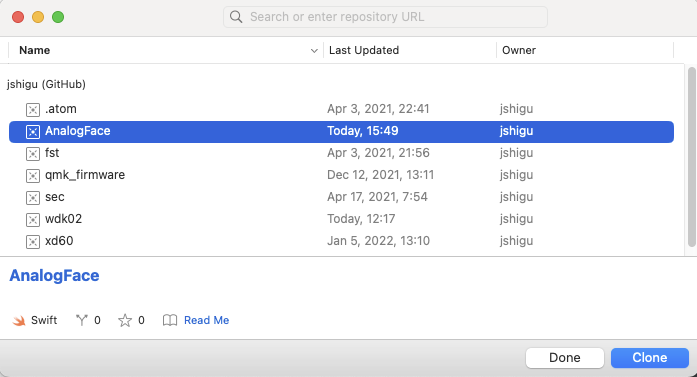This screenshot has height=377, width=697.
Task: Sort by the Name column header
Action: point(35,50)
